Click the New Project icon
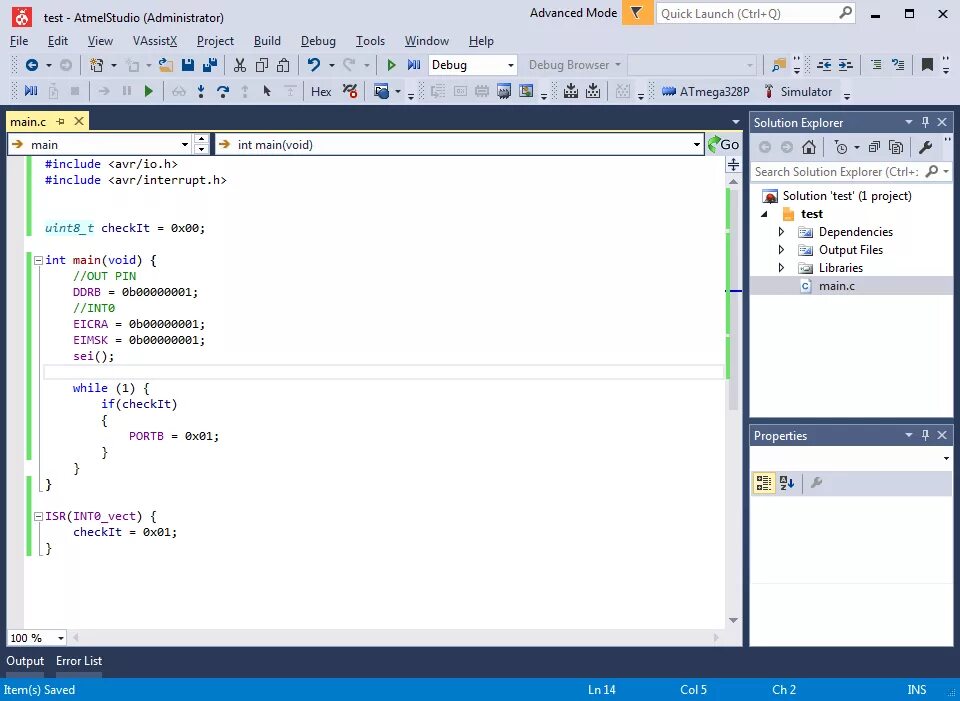Image resolution: width=960 pixels, height=701 pixels. (96, 65)
